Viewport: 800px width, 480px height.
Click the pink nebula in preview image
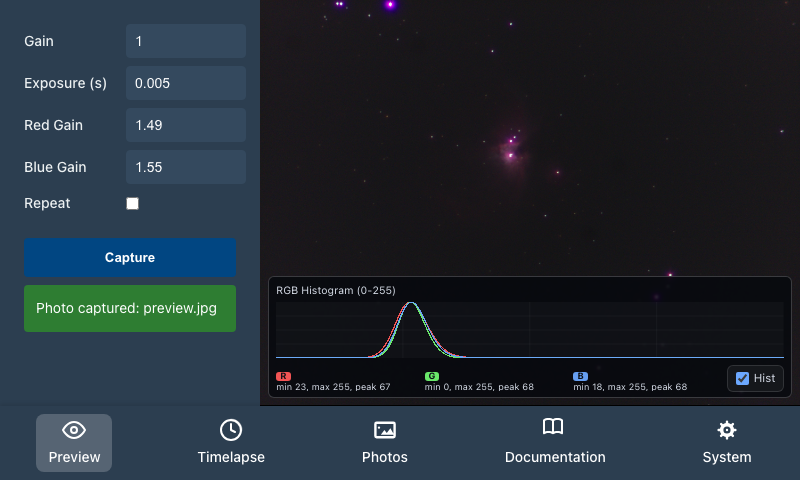510,151
